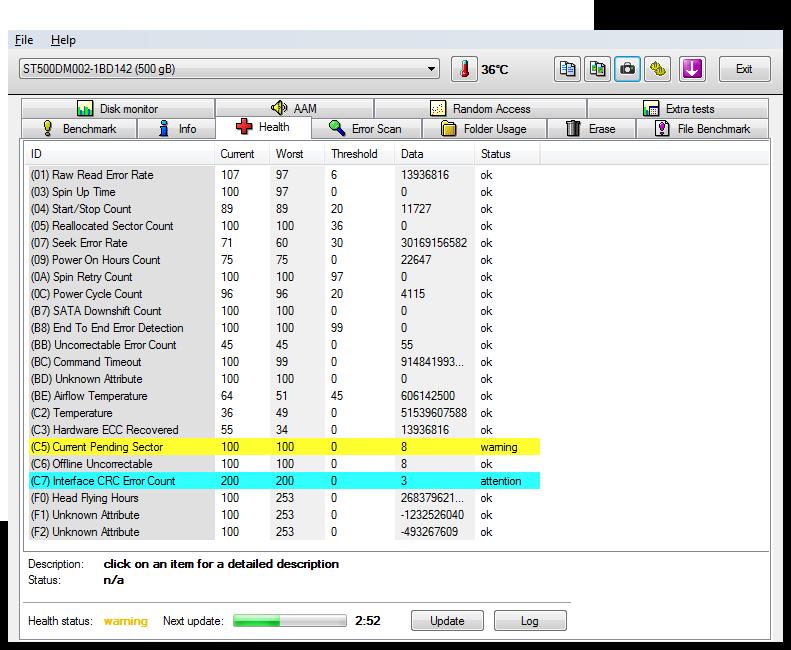
Task: Select the (03) Spin Up Time row
Action: [x=285, y=192]
